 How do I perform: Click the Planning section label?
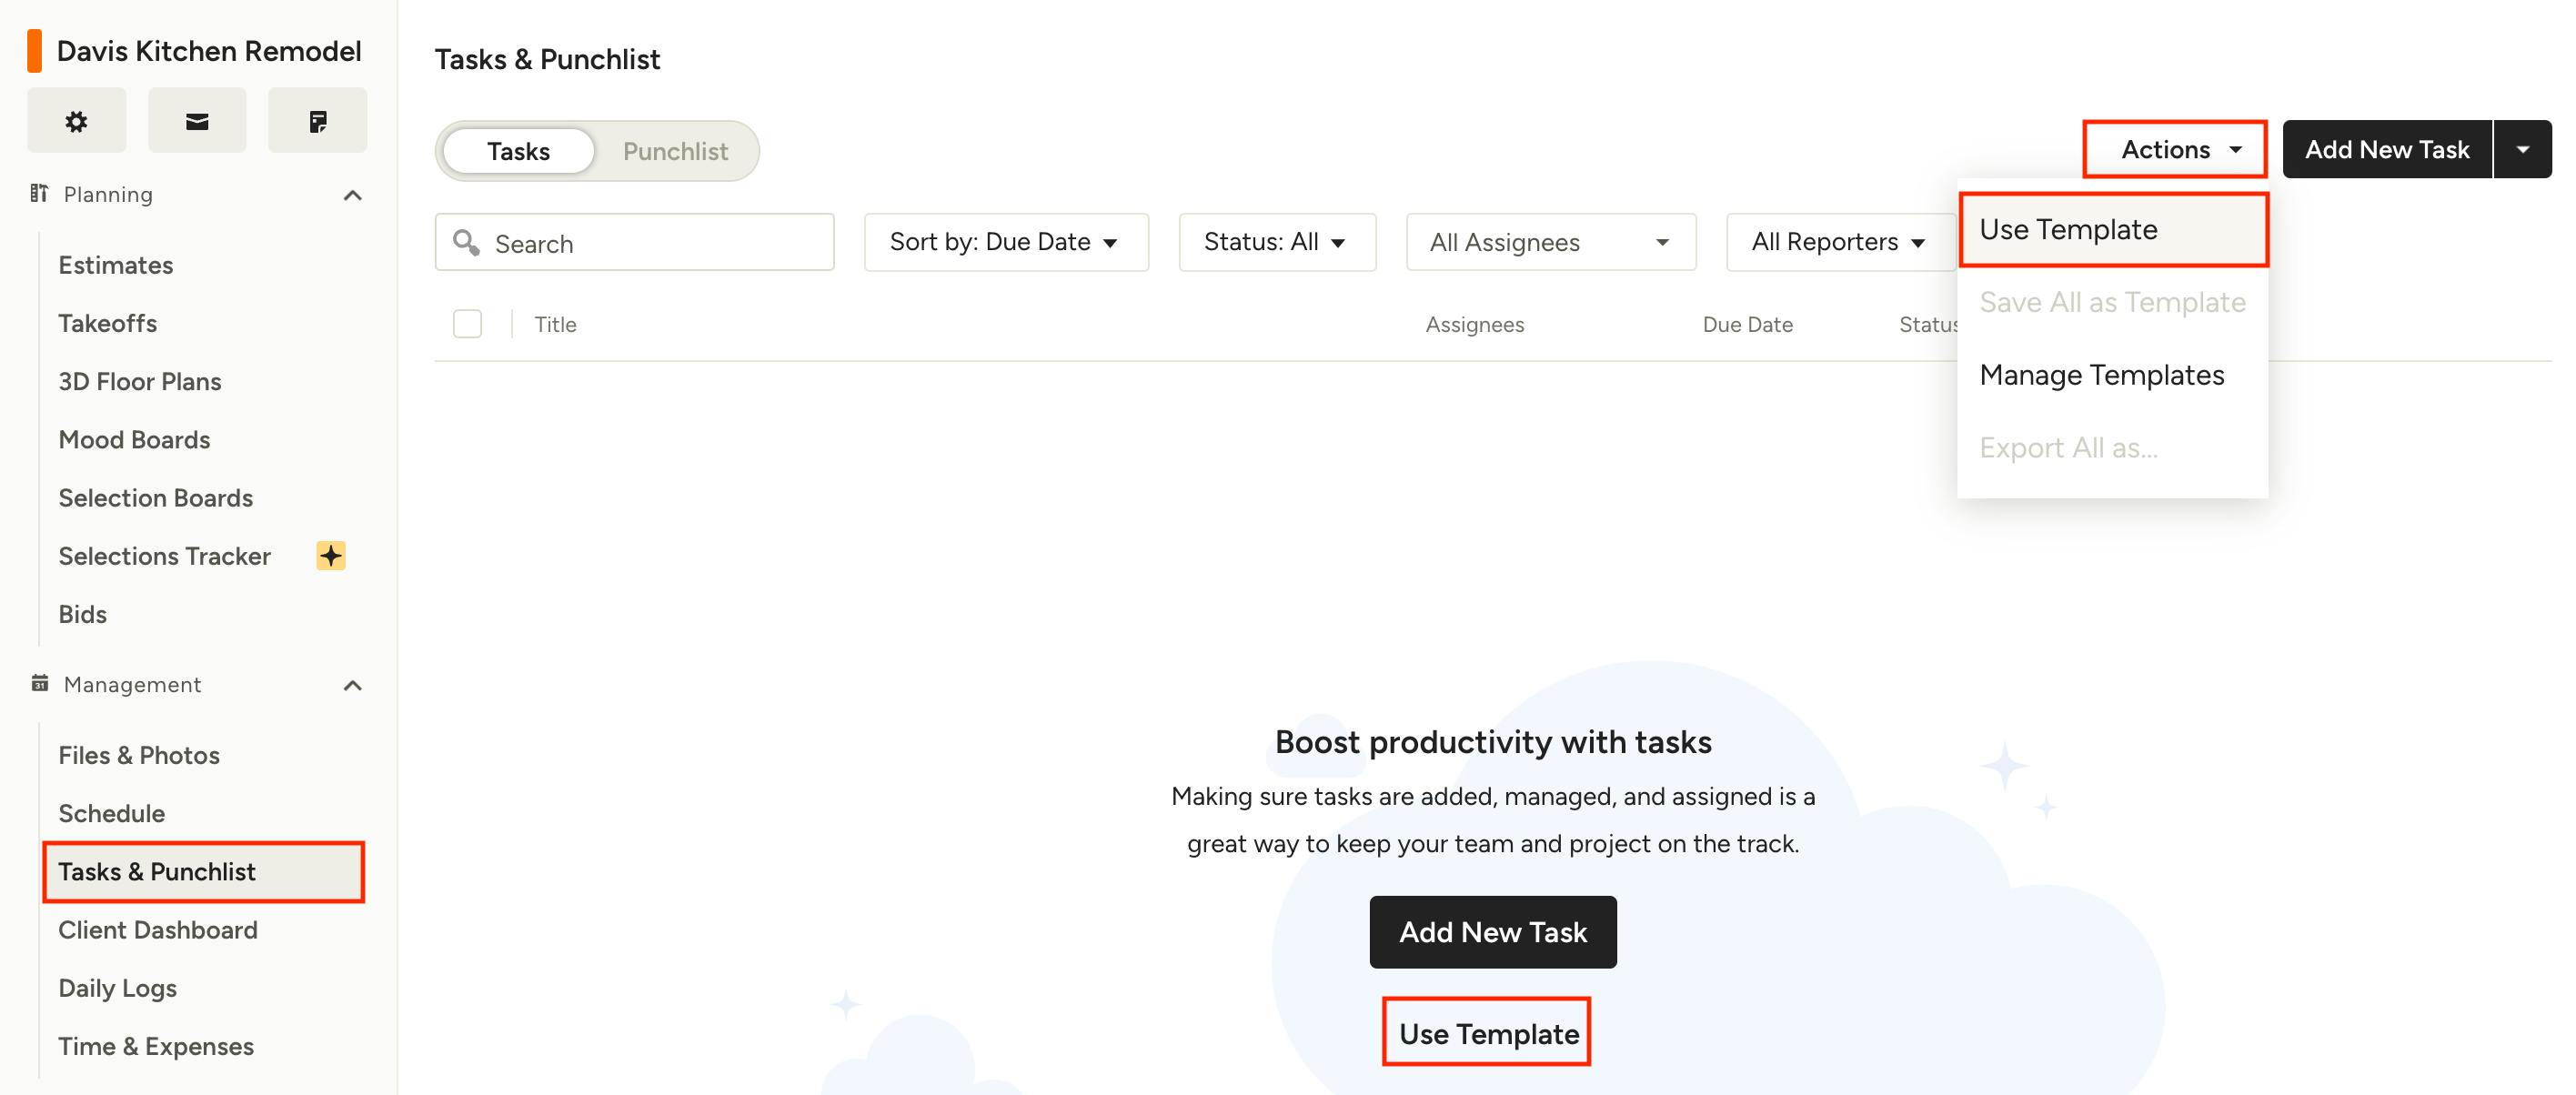point(108,194)
